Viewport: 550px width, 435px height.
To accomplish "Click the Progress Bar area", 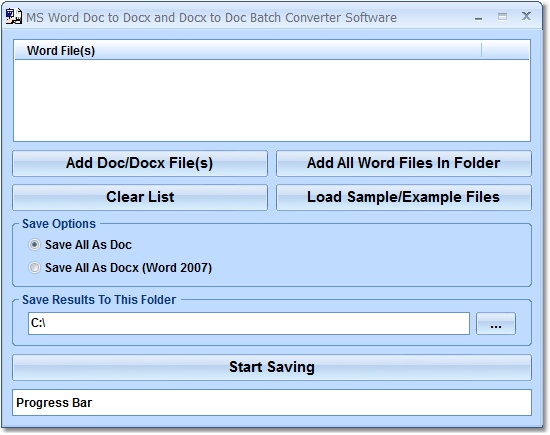I will (272, 402).
